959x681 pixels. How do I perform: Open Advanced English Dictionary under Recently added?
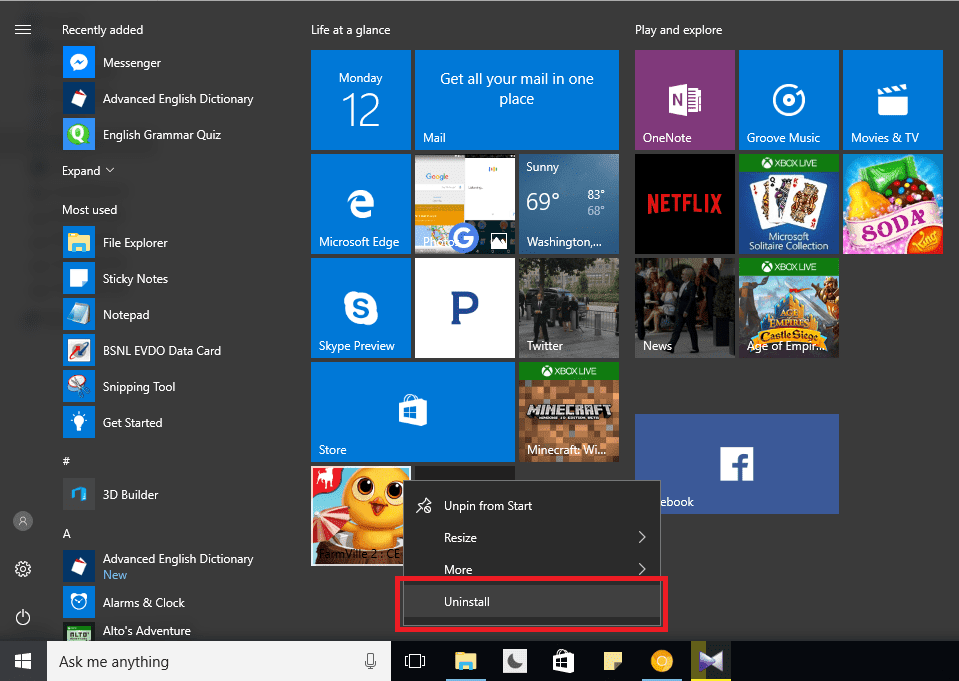[x=159, y=99]
